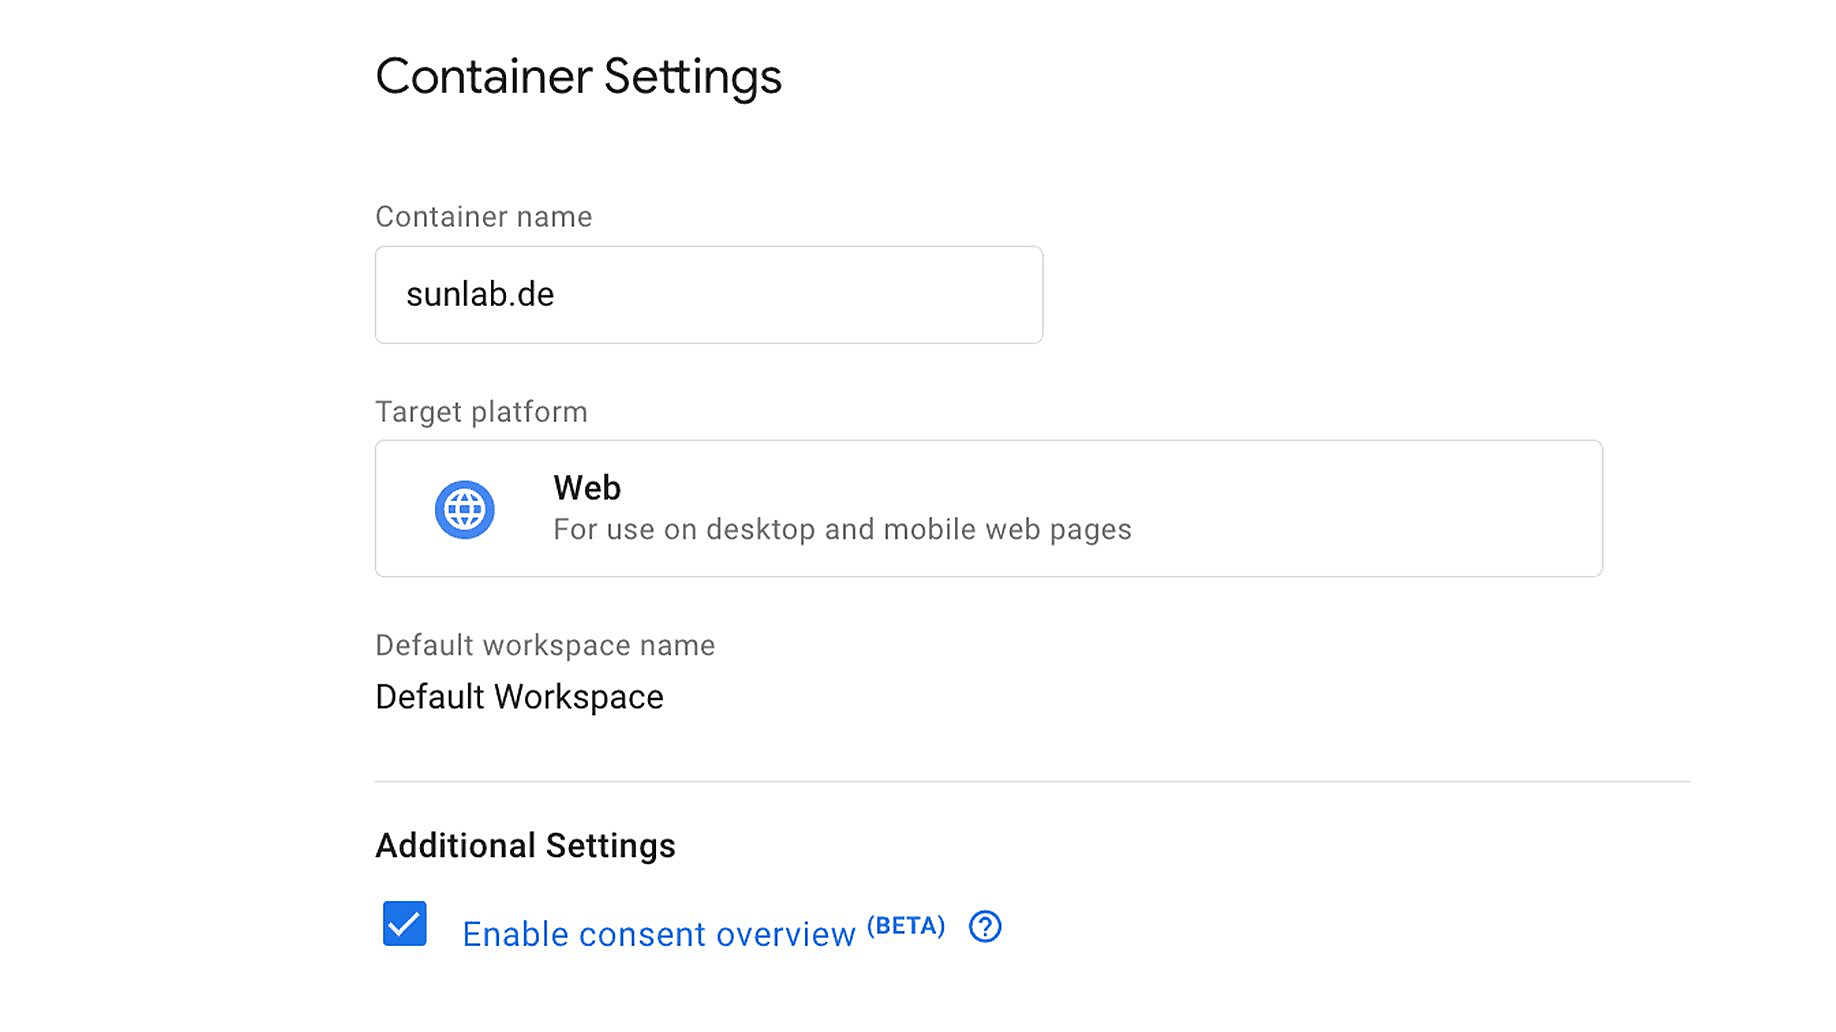Click the blue globe Web platform icon
Image resolution: width=1836 pixels, height=1032 pixels.
[x=464, y=509]
